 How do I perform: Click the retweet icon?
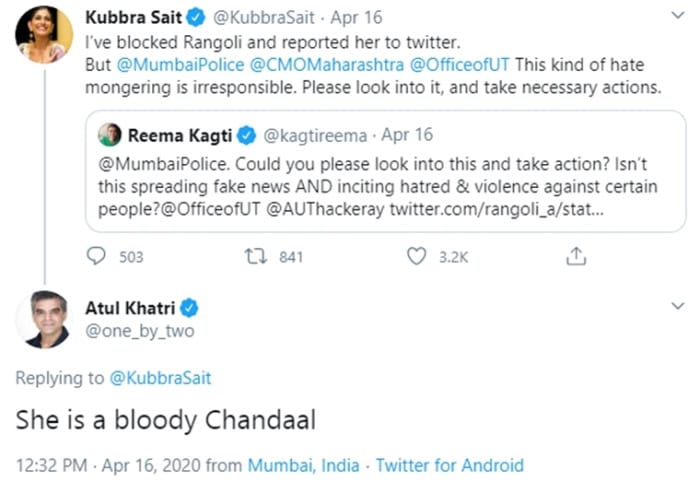(254, 257)
